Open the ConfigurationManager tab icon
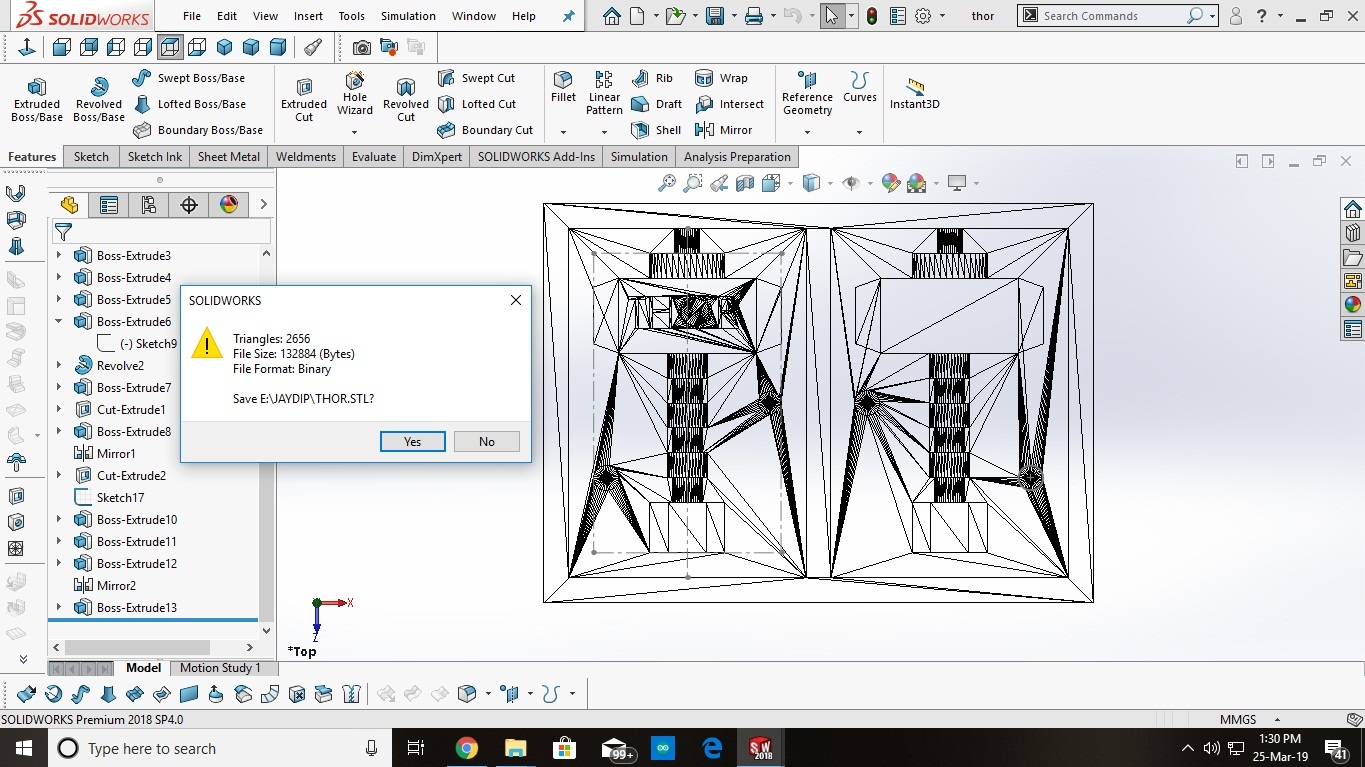This screenshot has width=1365, height=767. coord(149,205)
